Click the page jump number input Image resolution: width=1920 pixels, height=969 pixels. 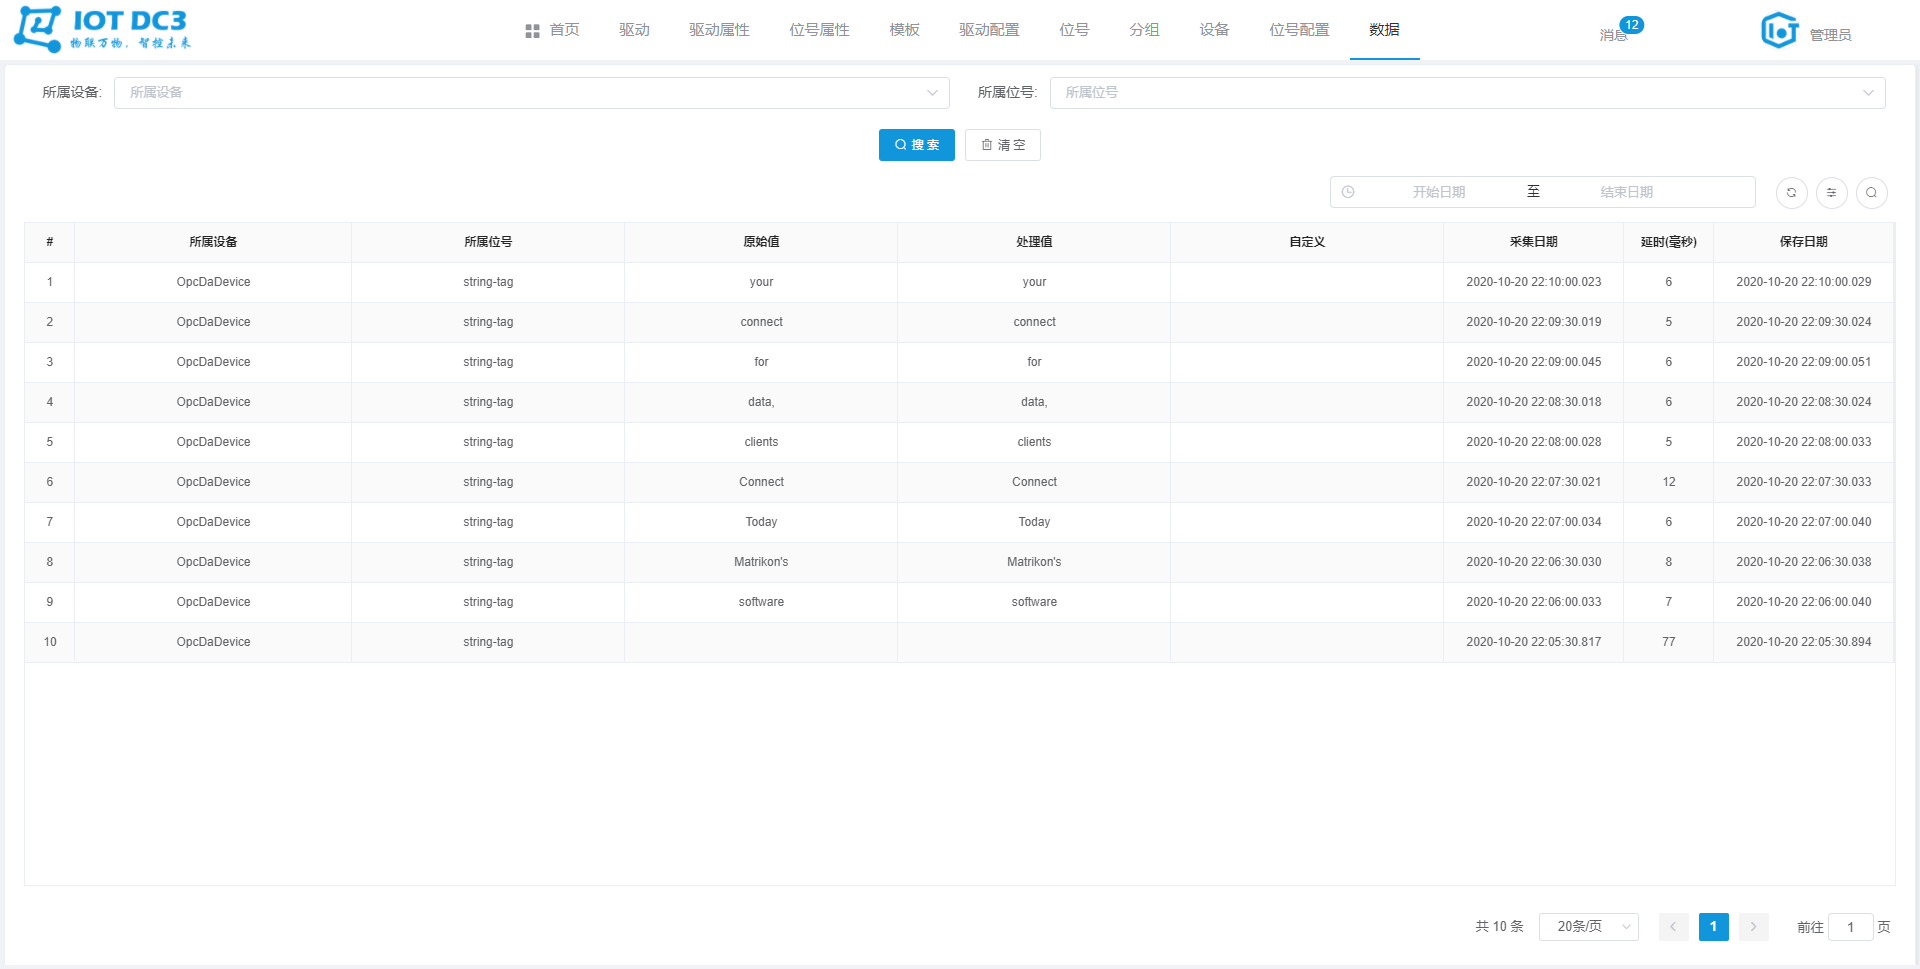1850,927
